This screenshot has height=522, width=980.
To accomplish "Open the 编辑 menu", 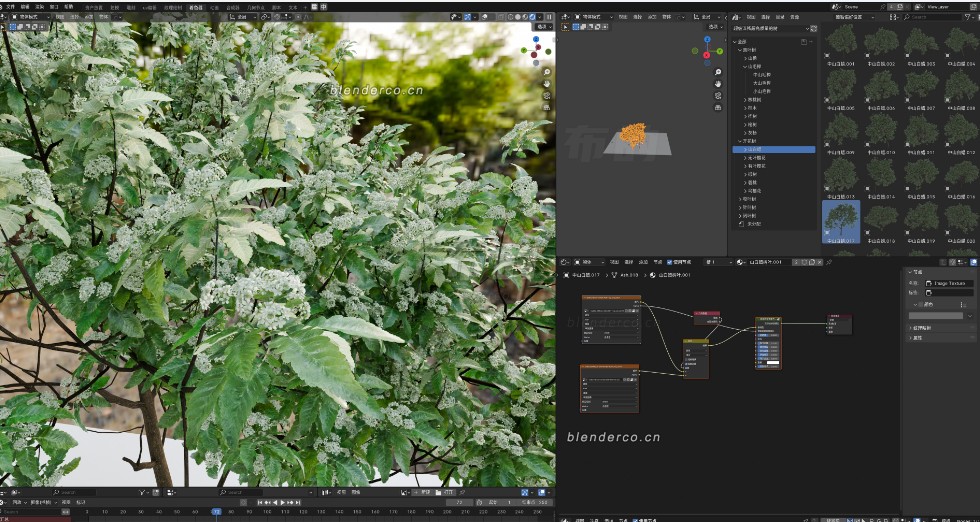I will (x=25, y=7).
